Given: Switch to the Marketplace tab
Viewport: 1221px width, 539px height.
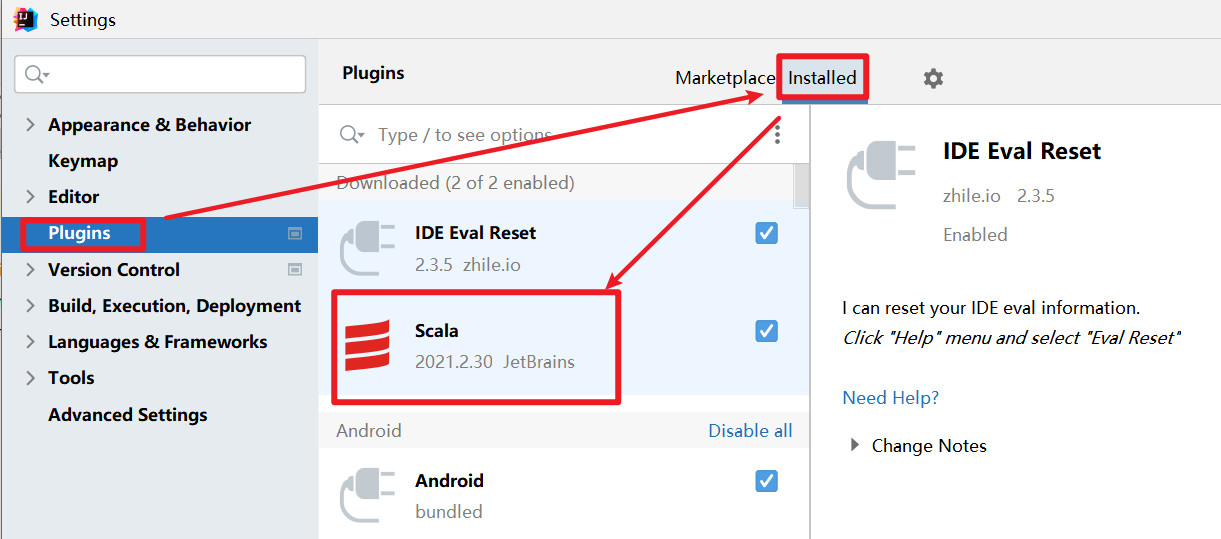Looking at the screenshot, I should [x=725, y=78].
